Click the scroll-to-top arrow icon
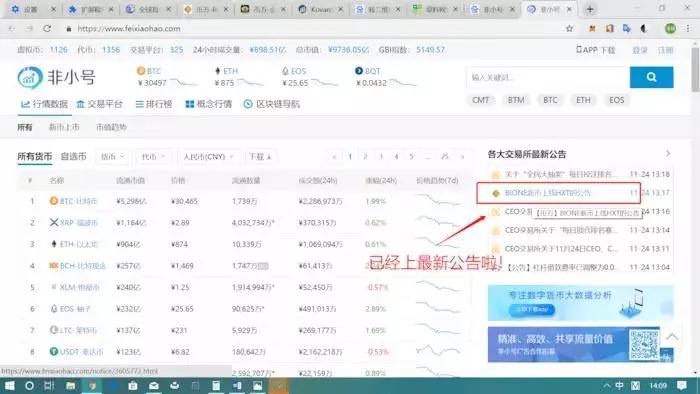700x394 pixels. pos(672,336)
